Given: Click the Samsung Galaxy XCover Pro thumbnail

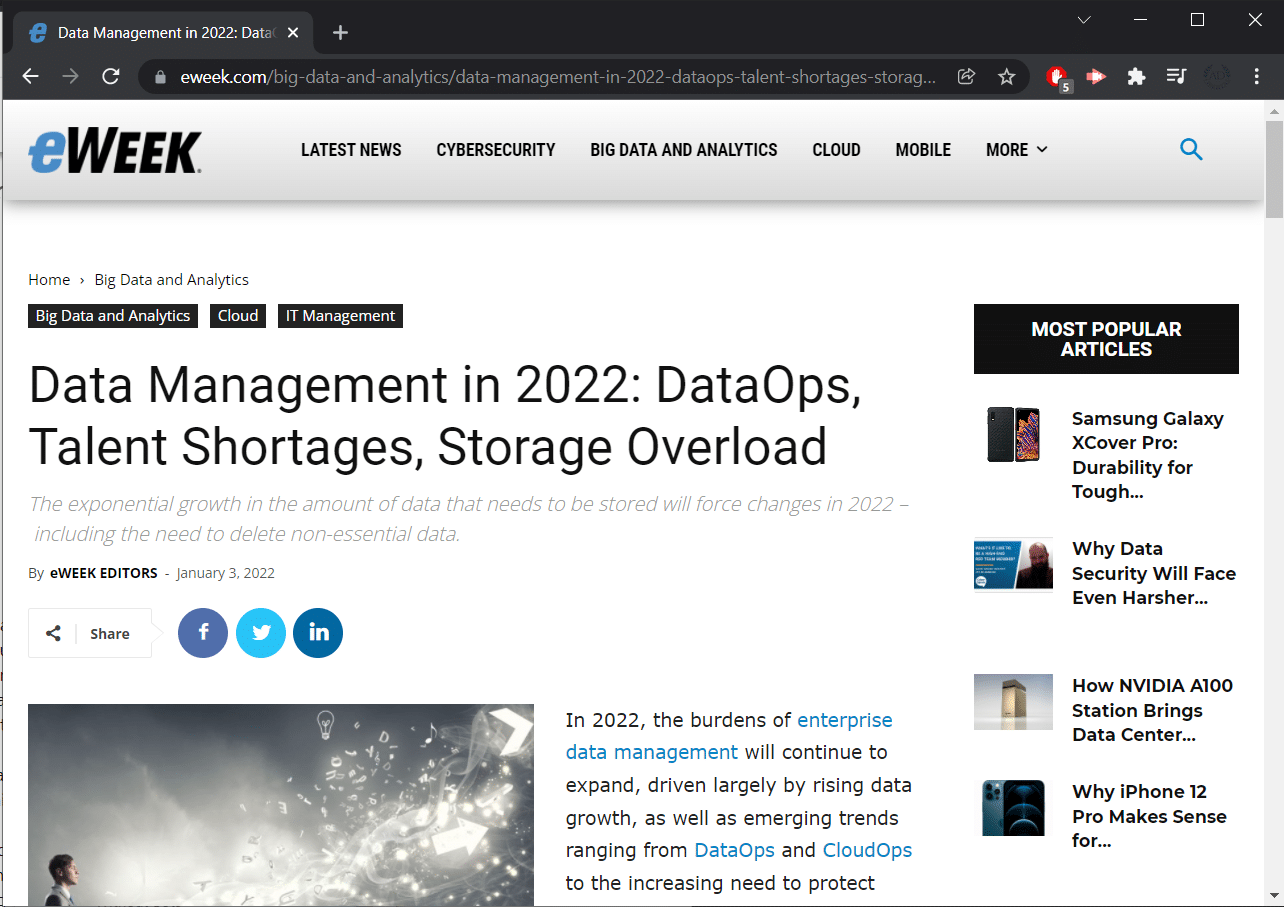Looking at the screenshot, I should (x=1013, y=435).
